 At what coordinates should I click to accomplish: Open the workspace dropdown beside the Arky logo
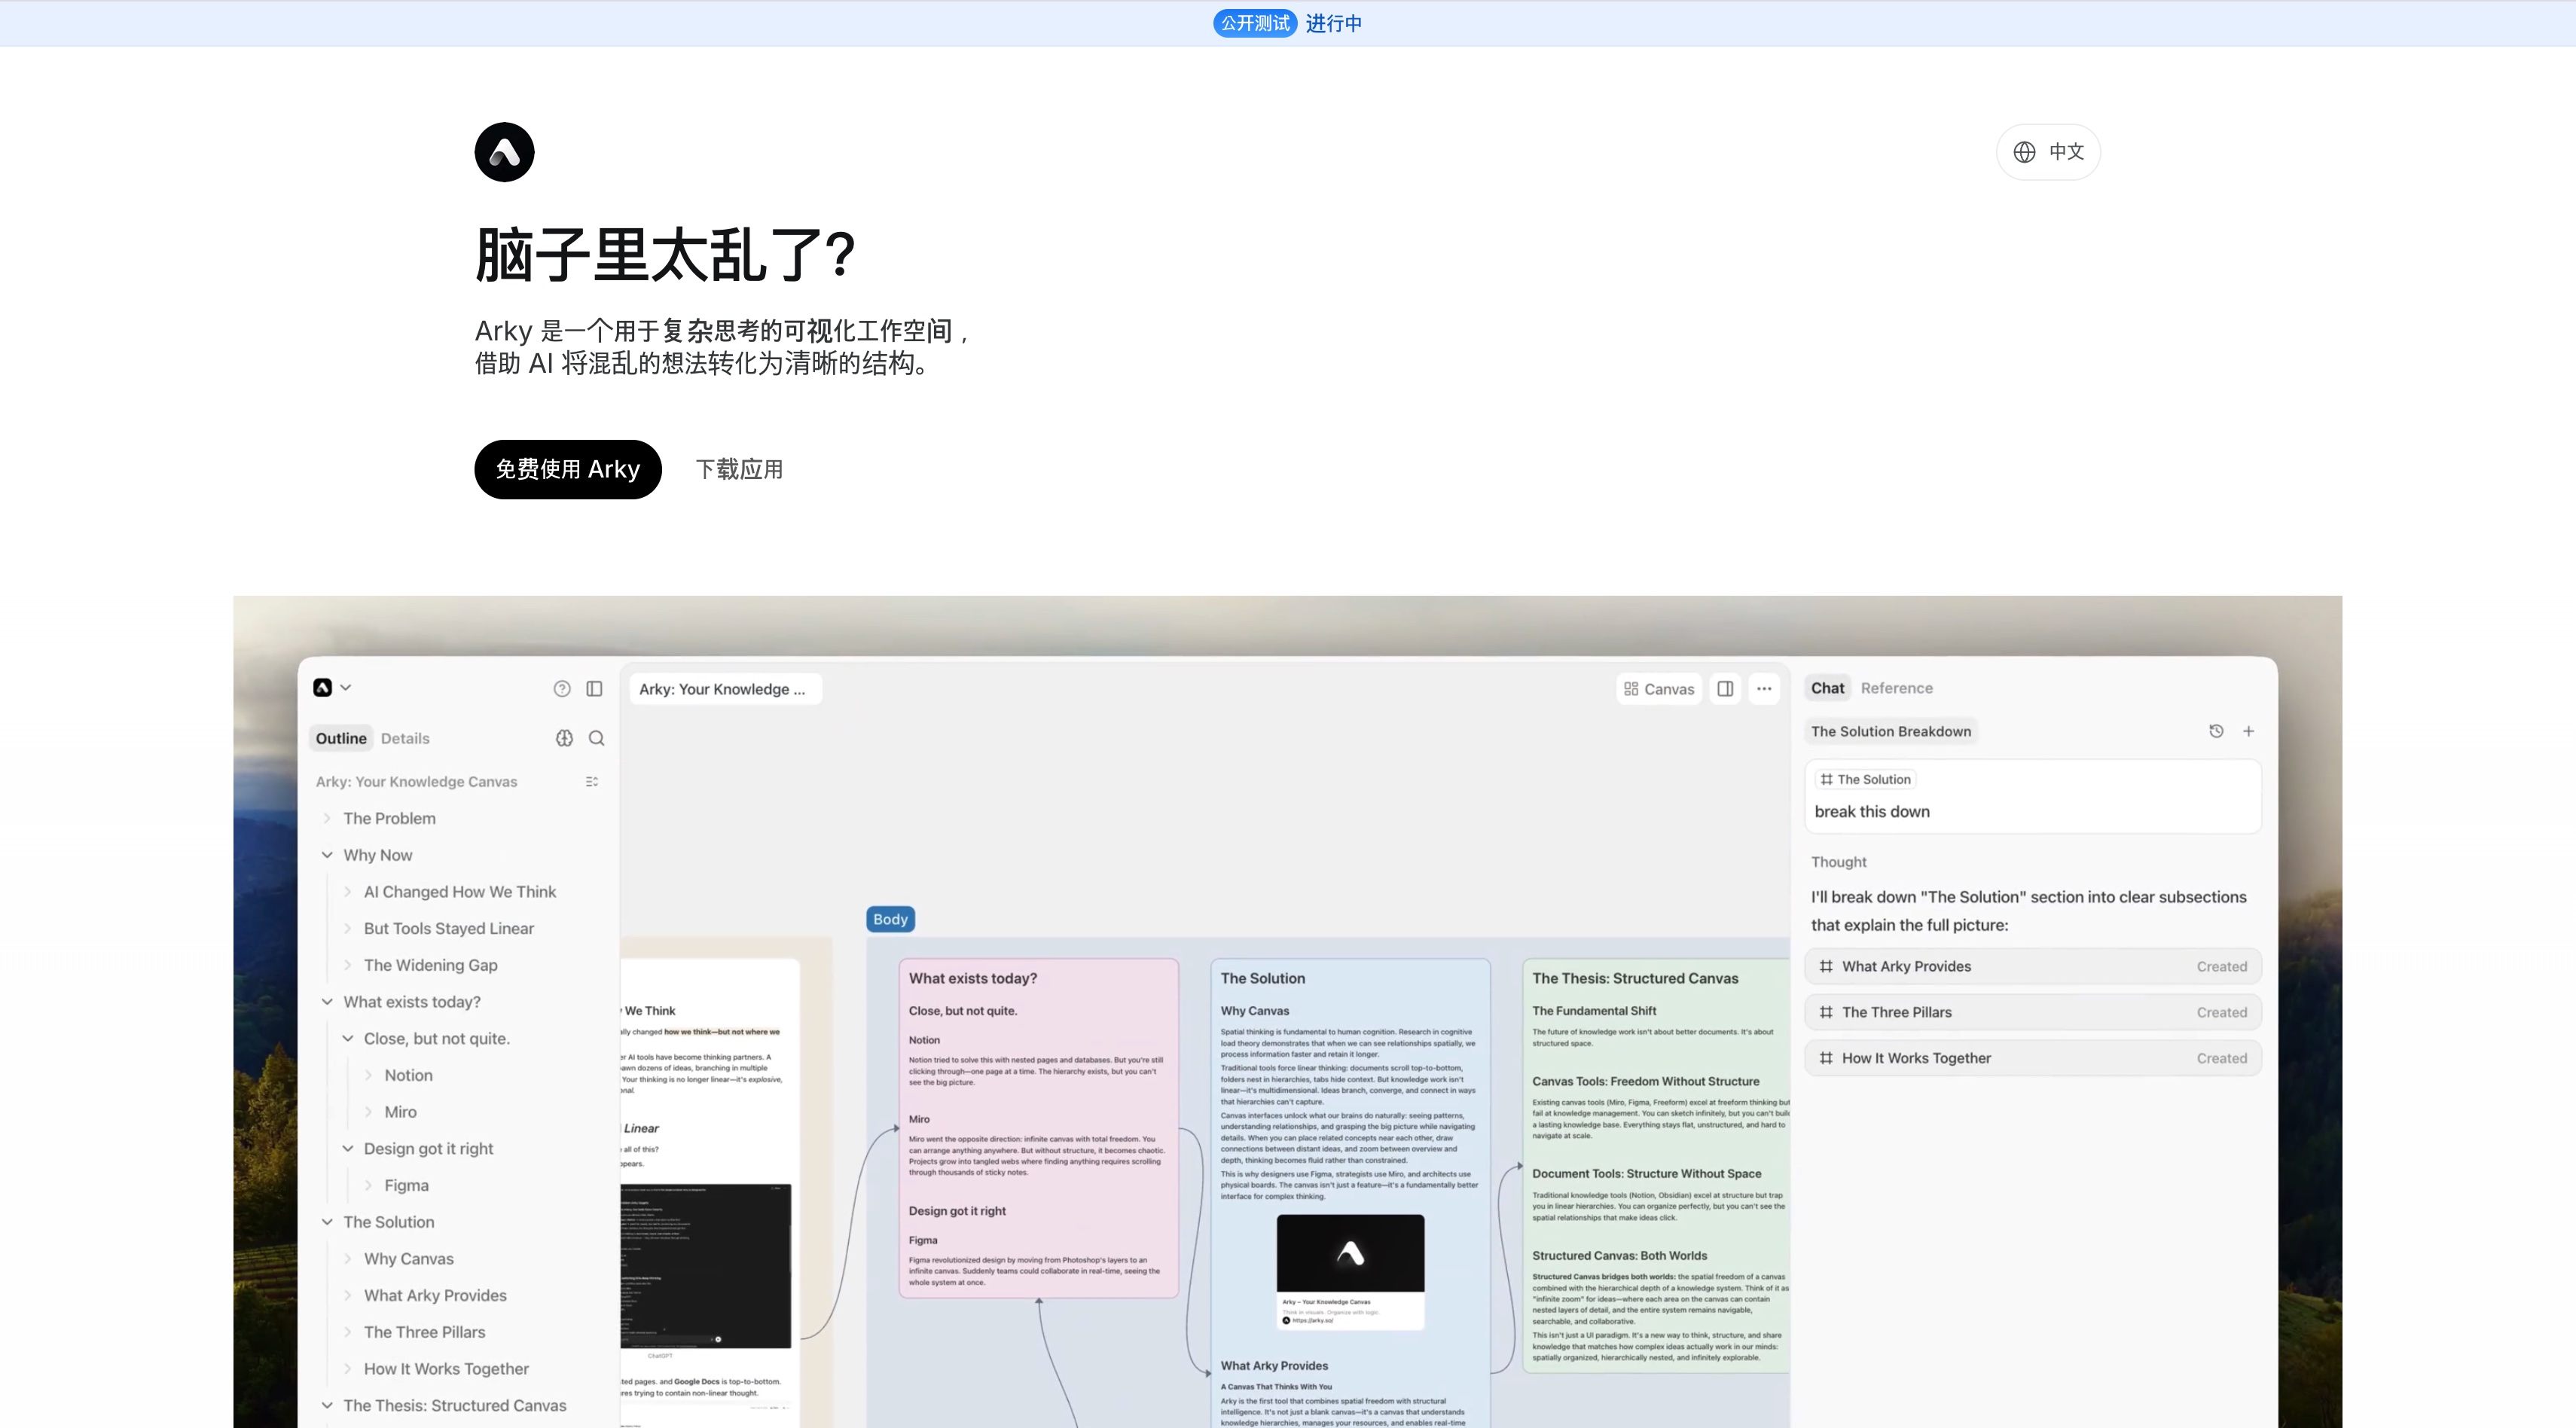point(347,687)
